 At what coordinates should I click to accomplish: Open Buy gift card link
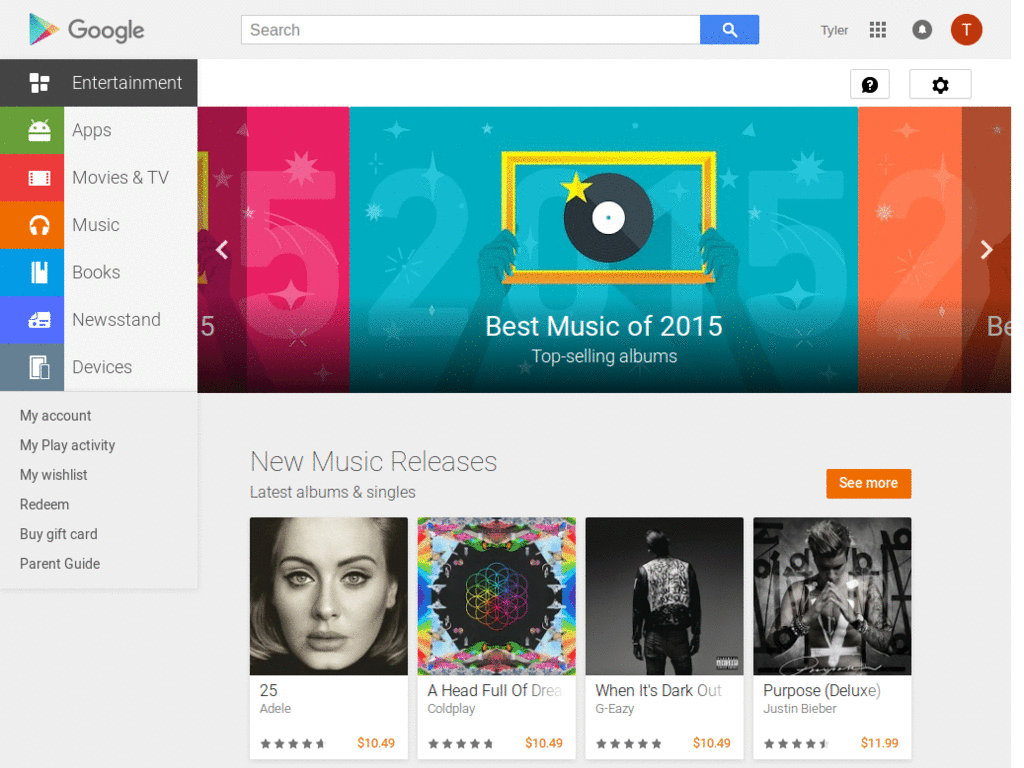tap(59, 534)
